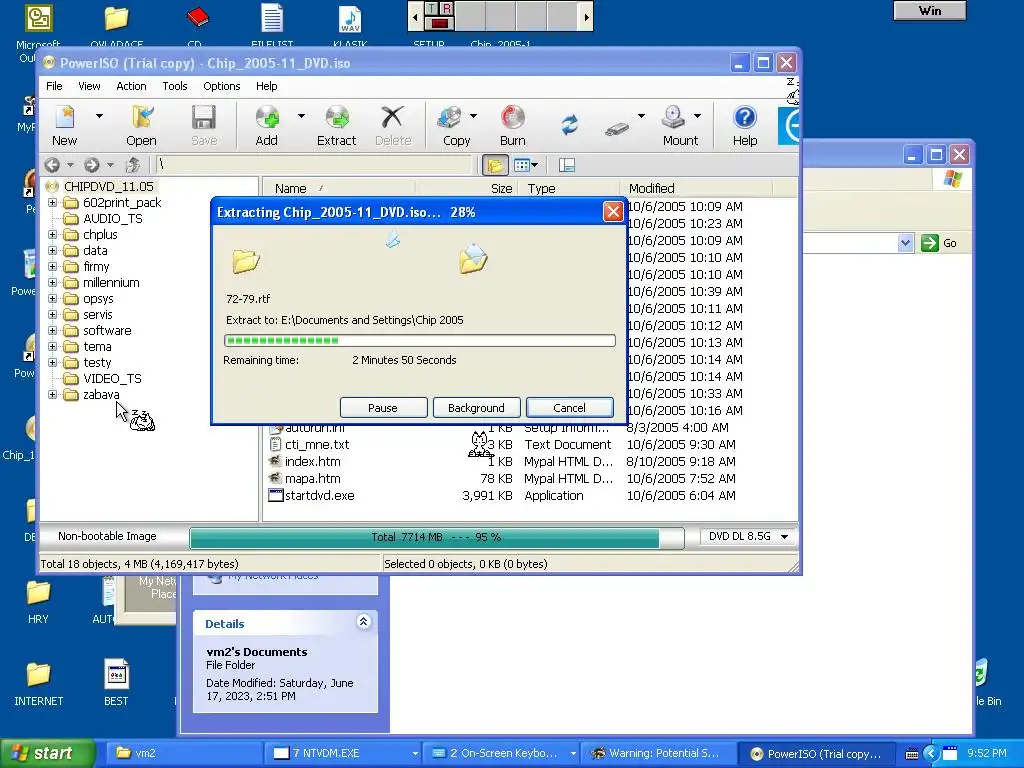Select the VIDEO_TS folder in tree
The width and height of the screenshot is (1024, 768).
(x=112, y=379)
